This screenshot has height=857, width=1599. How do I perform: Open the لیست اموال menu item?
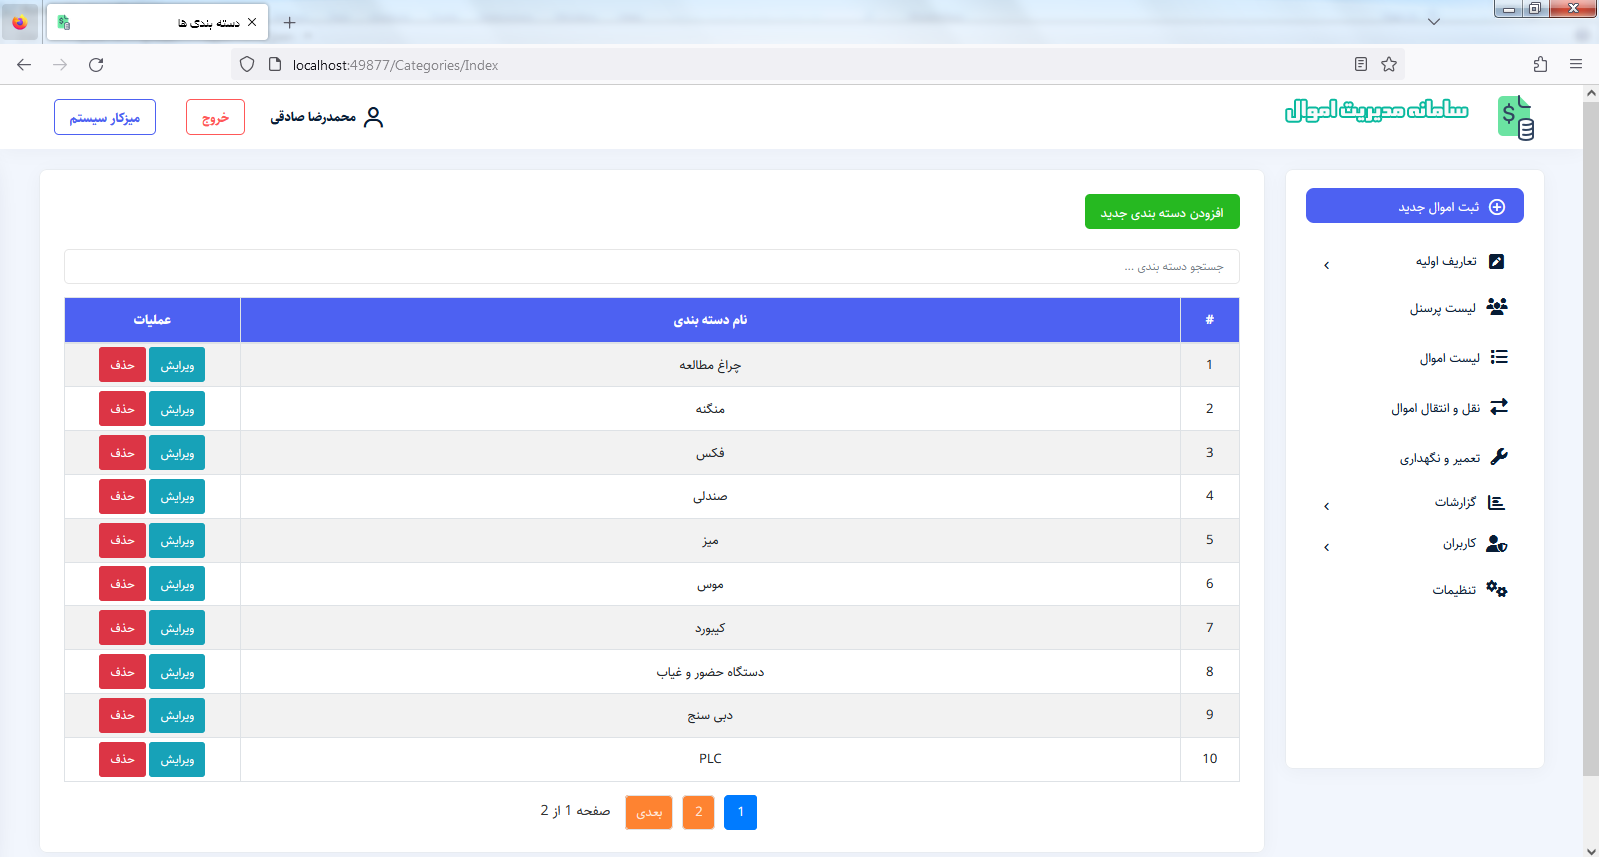click(x=1449, y=358)
